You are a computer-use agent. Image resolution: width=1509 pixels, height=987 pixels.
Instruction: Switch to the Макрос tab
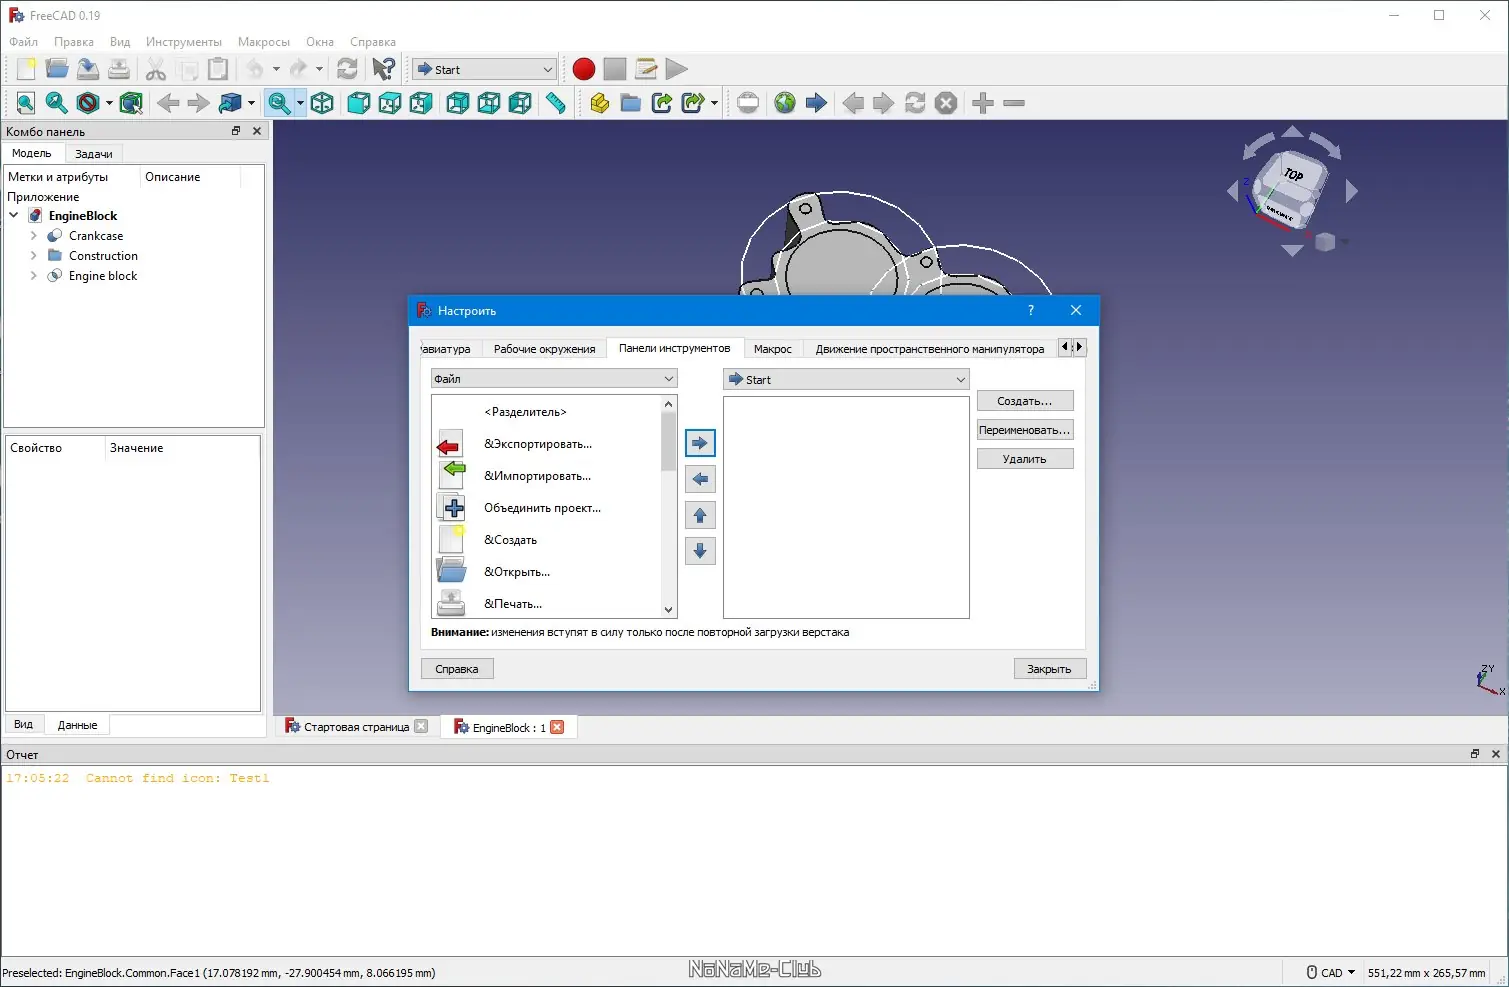[772, 349]
